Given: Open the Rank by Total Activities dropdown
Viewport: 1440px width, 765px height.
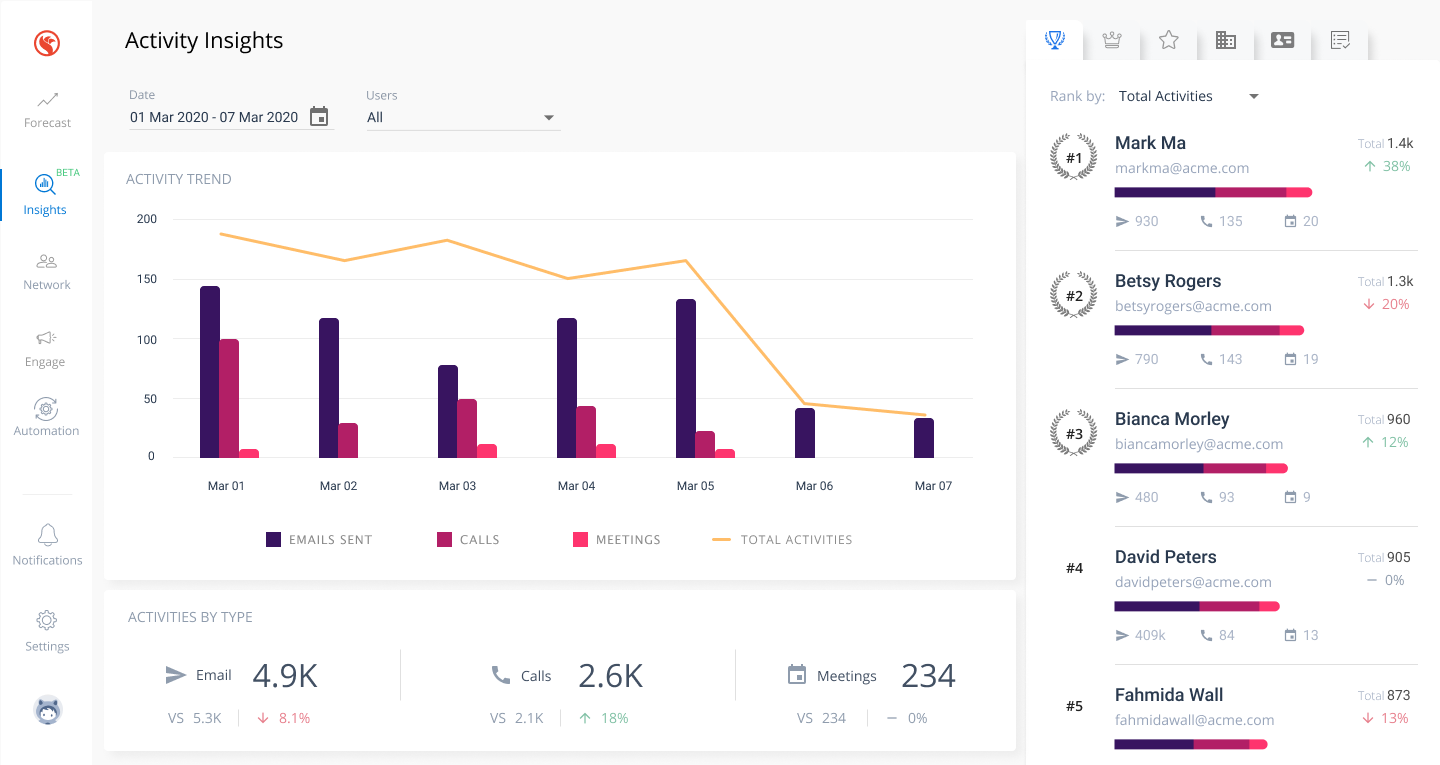Looking at the screenshot, I should pyautogui.click(x=1188, y=96).
